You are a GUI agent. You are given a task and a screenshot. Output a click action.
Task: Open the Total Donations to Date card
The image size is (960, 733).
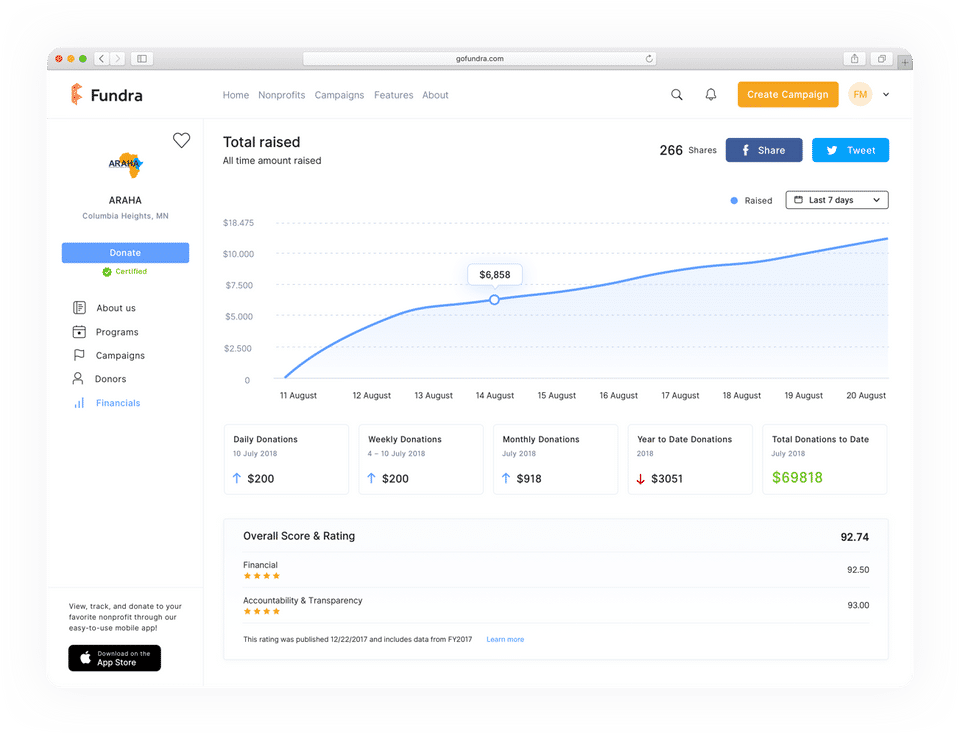tap(825, 459)
